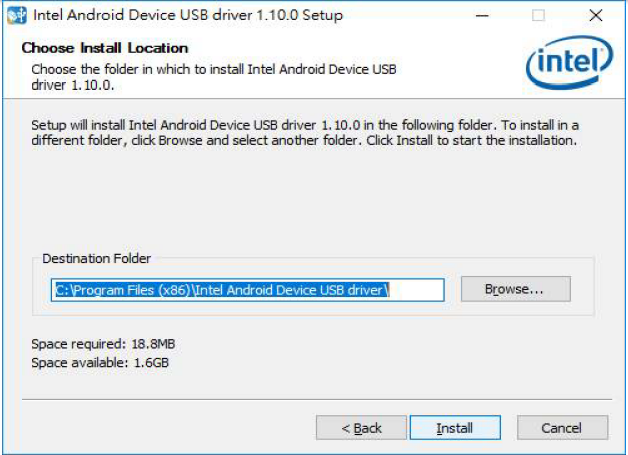Image resolution: width=628 pixels, height=455 pixels.
Task: Cancel the driver installation
Action: (562, 428)
